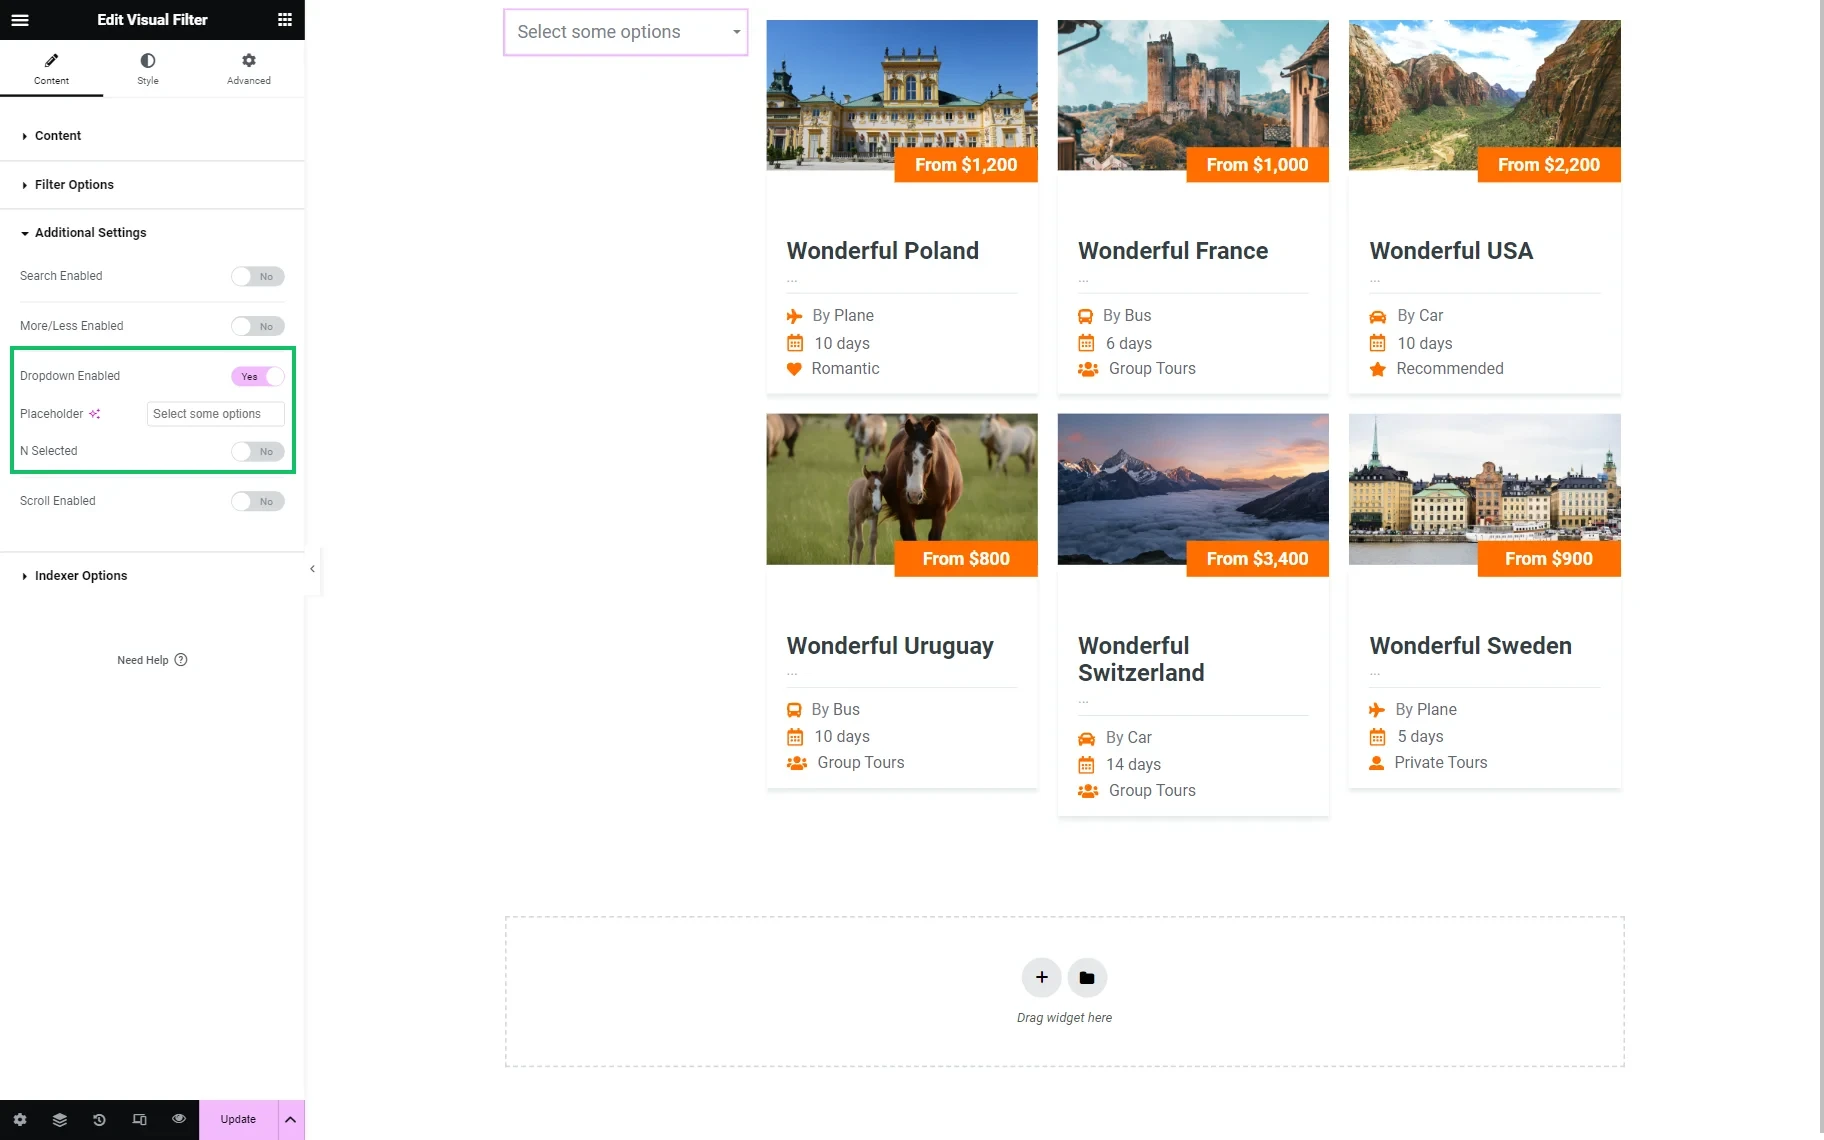Click the Wonderful Uruguay horse thumbnail
The image size is (1824, 1140).
[x=902, y=489]
